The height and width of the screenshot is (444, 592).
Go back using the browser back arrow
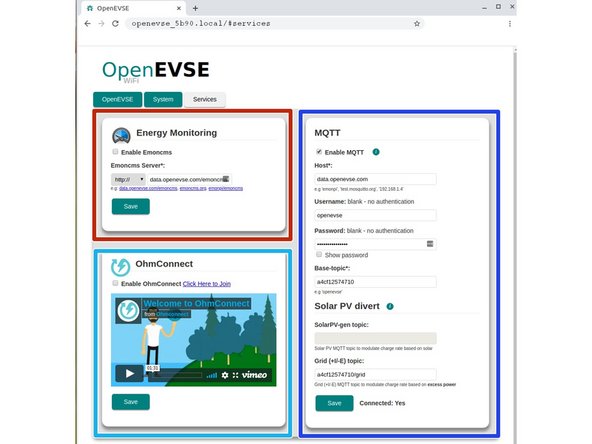(x=88, y=23)
